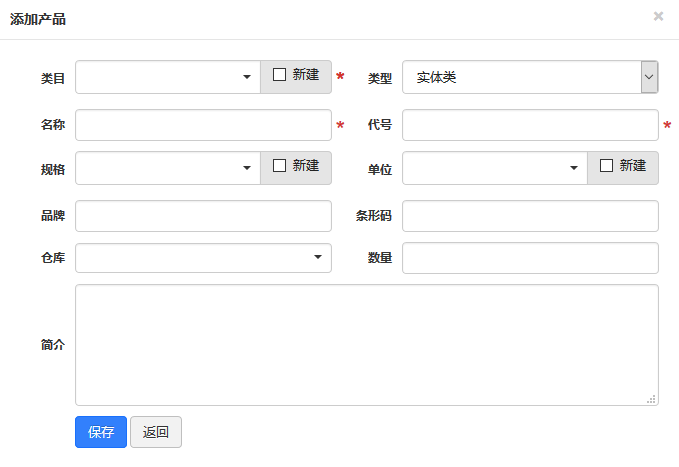
Task: Select the 品牌 input box
Action: pos(203,216)
